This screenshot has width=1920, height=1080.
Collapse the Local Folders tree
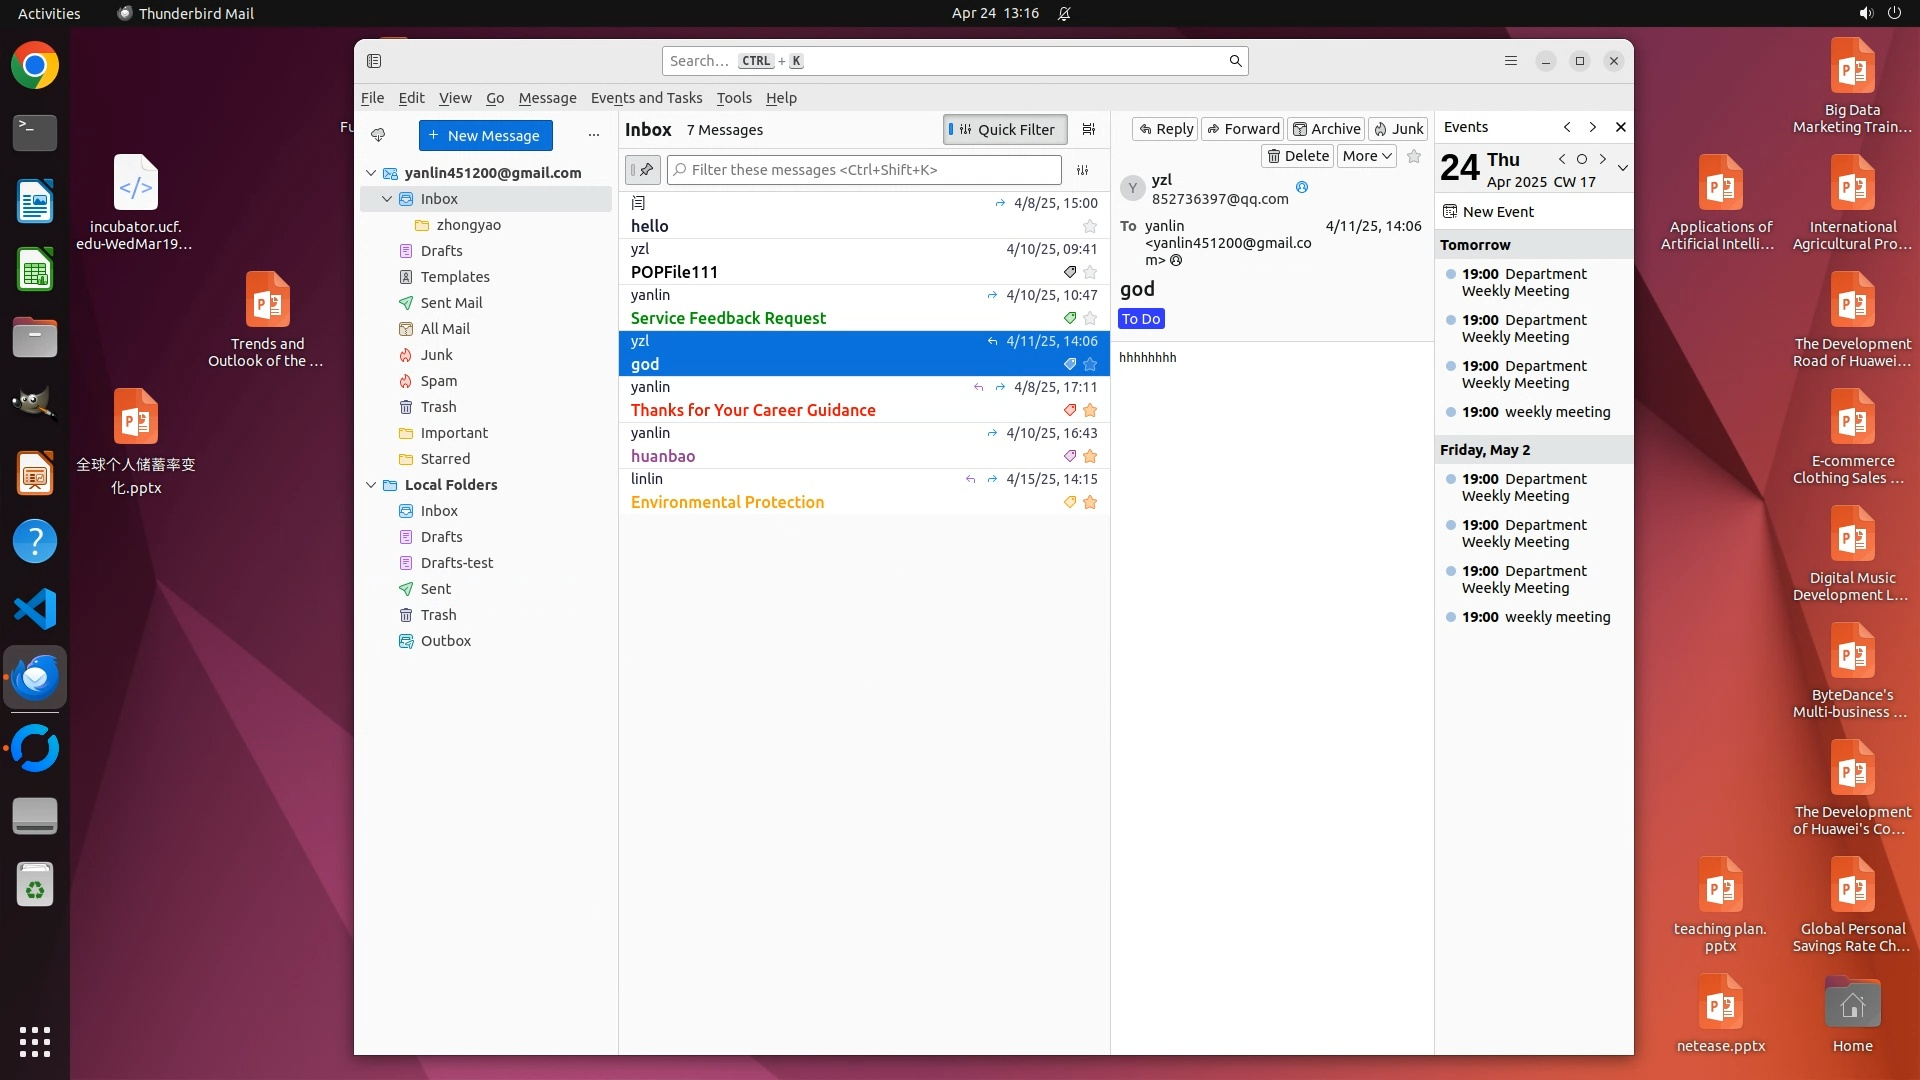point(371,485)
